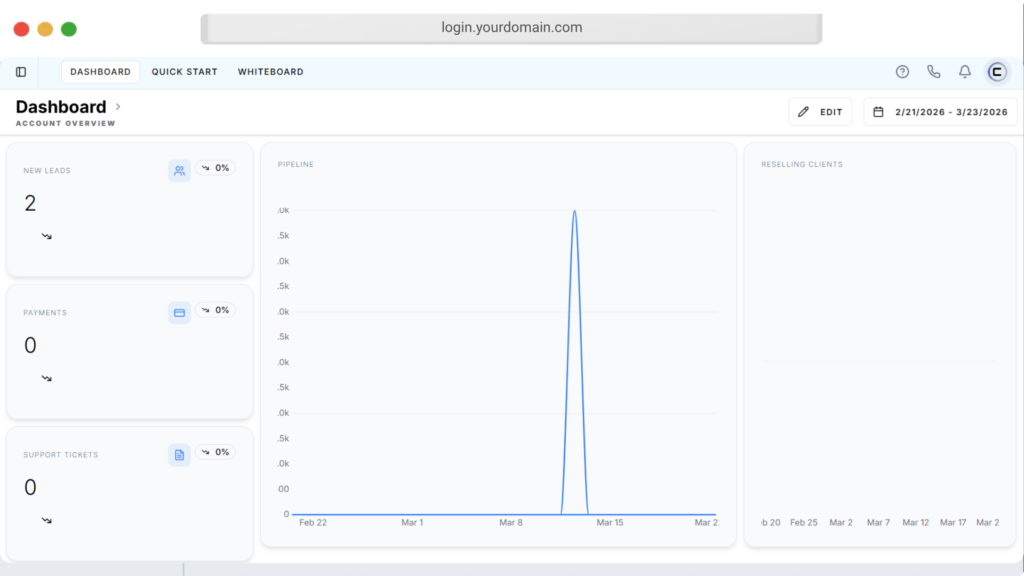The image size is (1024, 576).
Task: Open the notifications bell icon
Action: [965, 72]
